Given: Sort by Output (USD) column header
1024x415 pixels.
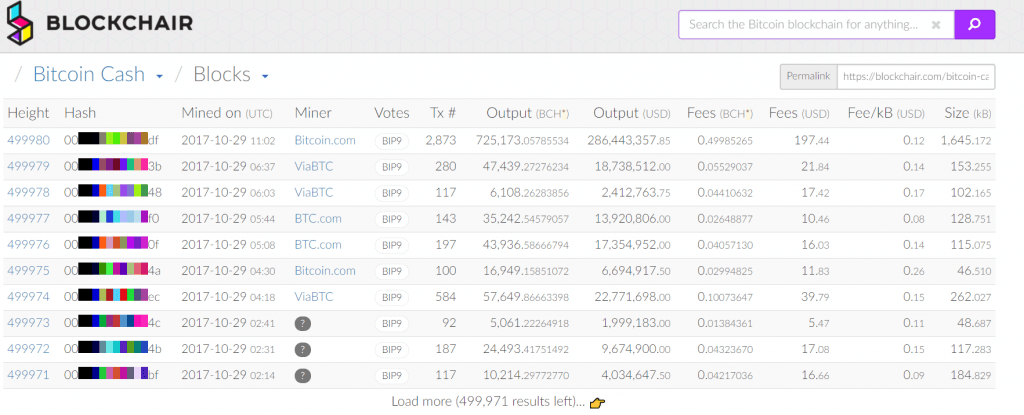Looking at the screenshot, I should 632,113.
